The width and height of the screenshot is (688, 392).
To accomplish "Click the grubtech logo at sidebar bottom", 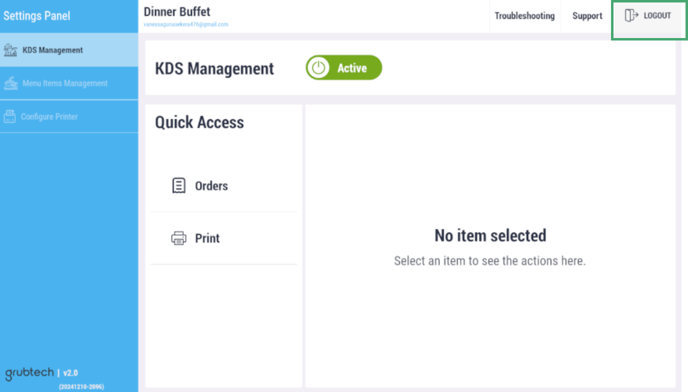I will point(29,373).
